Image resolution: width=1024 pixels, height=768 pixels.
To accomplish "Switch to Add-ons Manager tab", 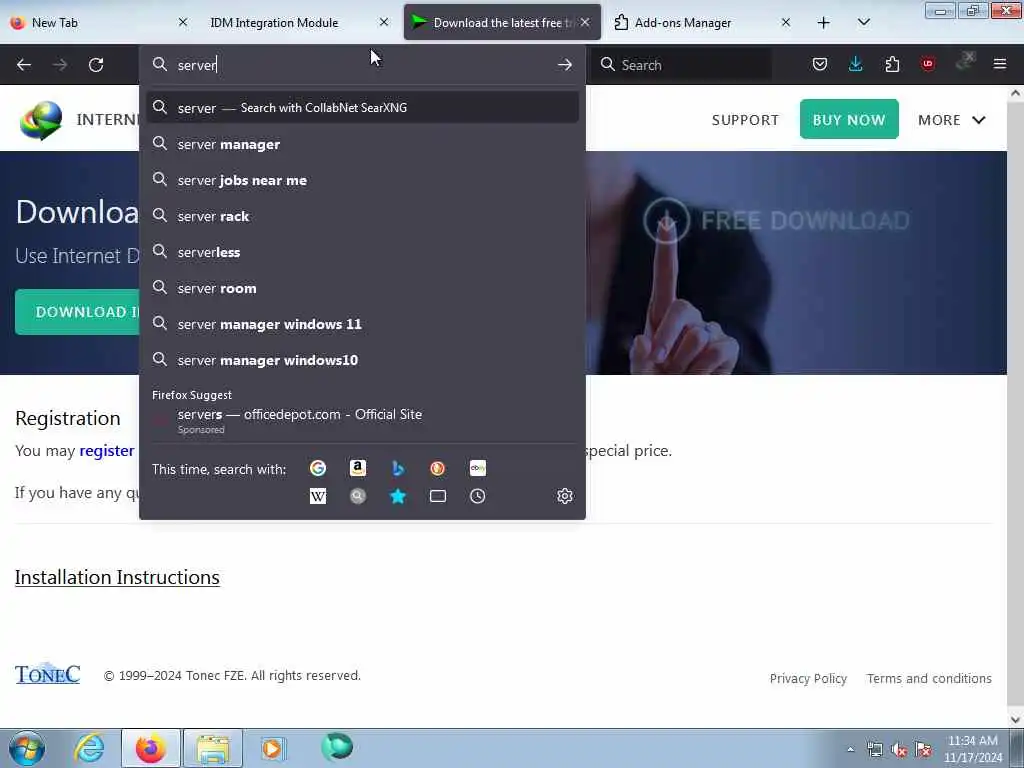I will (x=702, y=23).
